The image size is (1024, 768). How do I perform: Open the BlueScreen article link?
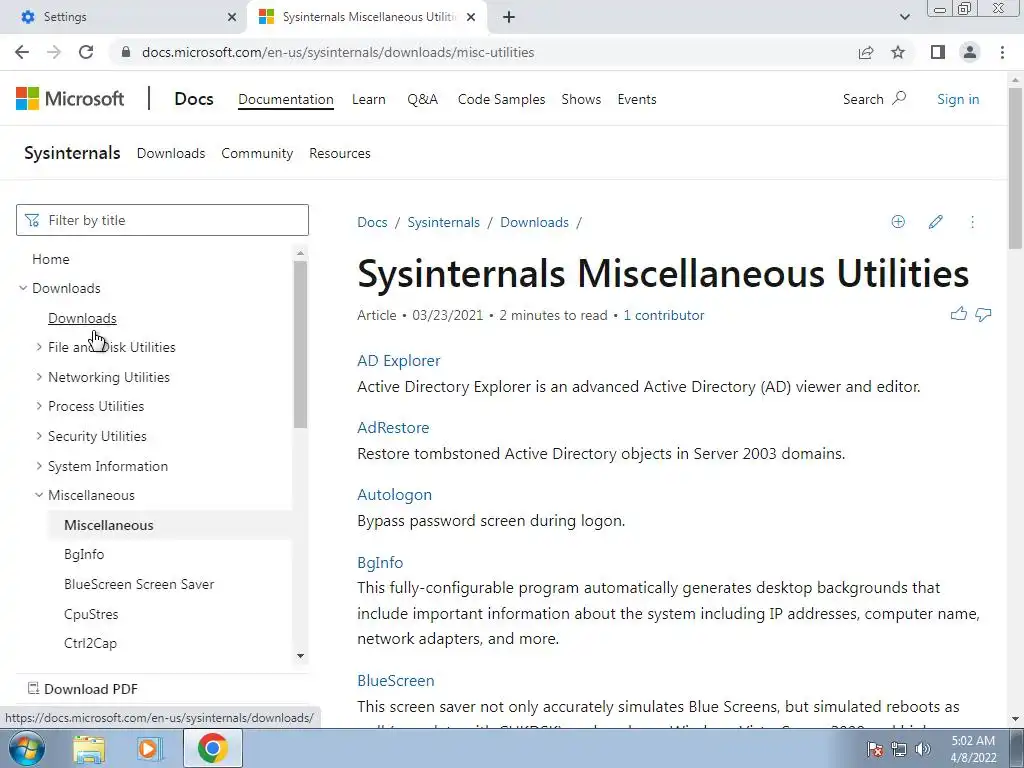click(x=396, y=680)
